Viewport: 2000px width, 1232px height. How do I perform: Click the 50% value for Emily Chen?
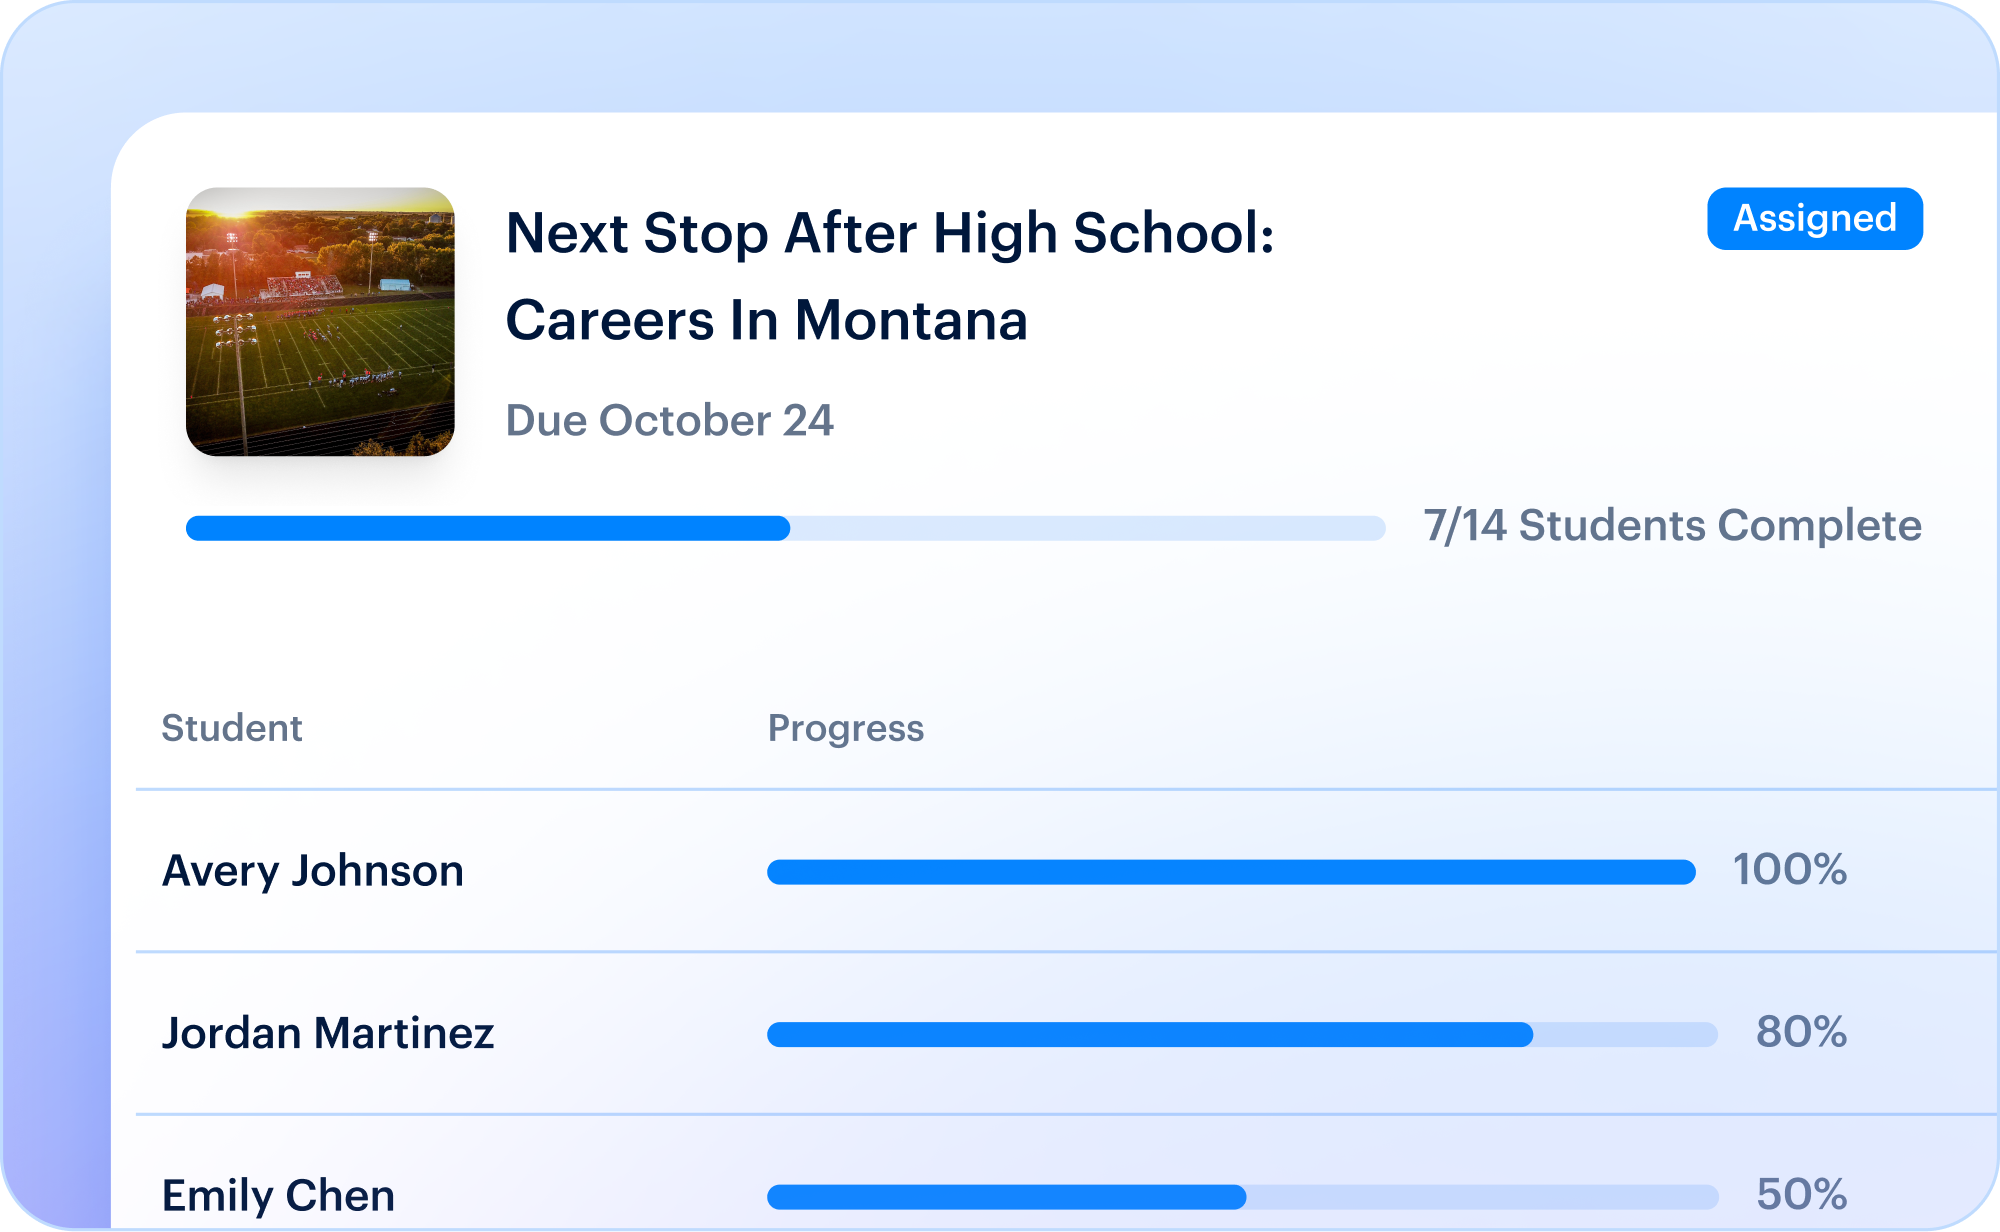[1801, 1194]
